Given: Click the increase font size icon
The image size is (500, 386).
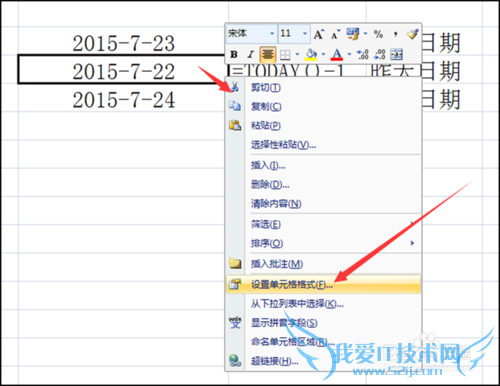Looking at the screenshot, I should [x=319, y=34].
